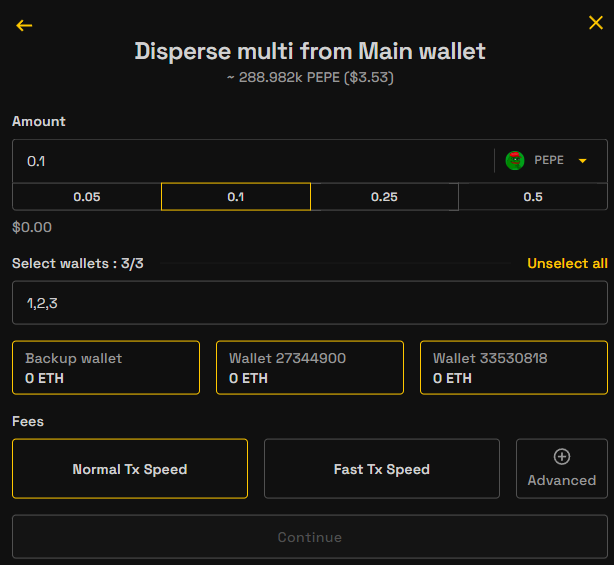Choose the 0.25 amount preset

click(384, 197)
